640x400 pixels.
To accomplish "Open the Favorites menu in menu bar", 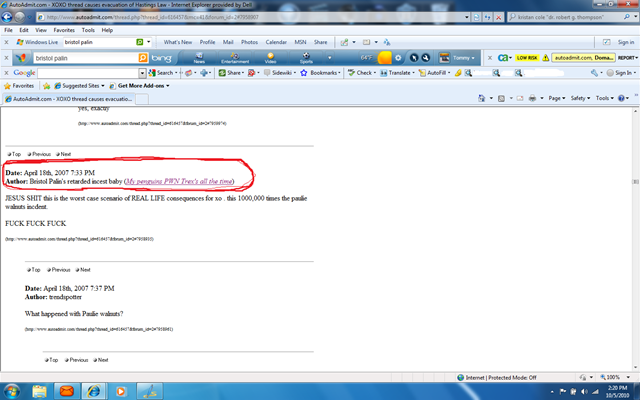I will (64, 30).
